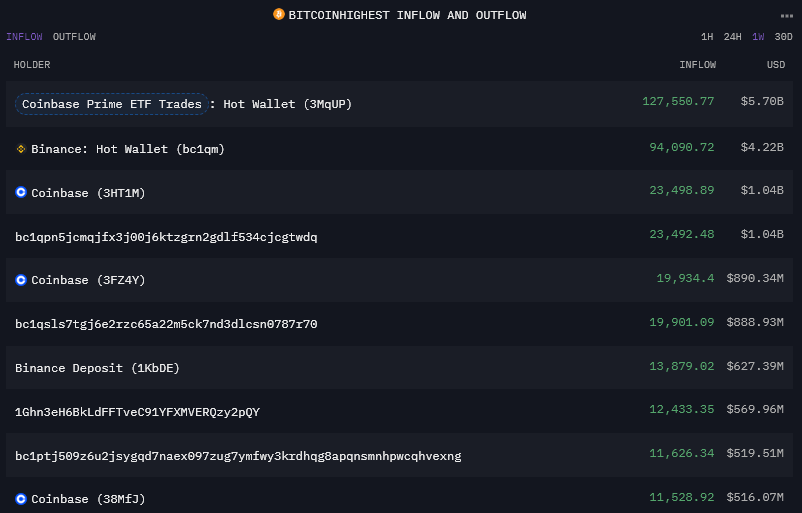Screen dimensions: 802x513
Task: Click USD value $4.22B
Action: [x=762, y=147]
